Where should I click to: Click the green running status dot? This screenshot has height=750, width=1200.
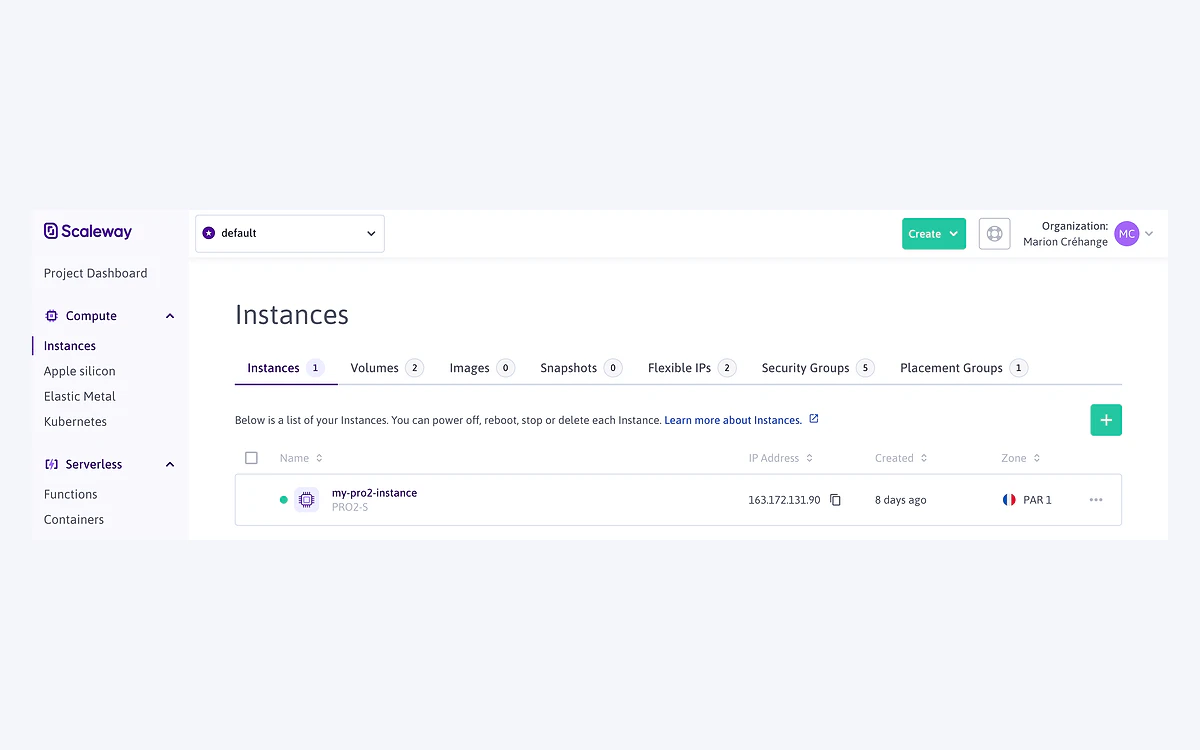pyautogui.click(x=284, y=500)
